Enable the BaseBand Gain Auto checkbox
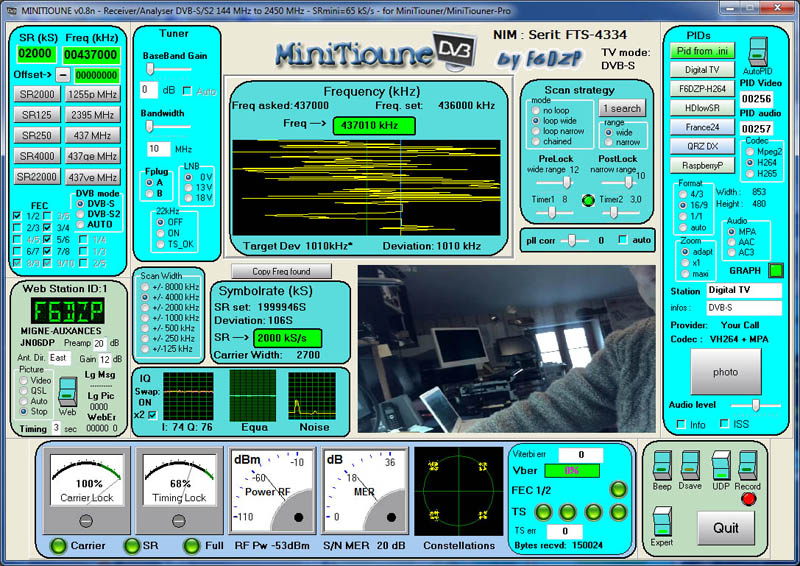 pyautogui.click(x=187, y=91)
